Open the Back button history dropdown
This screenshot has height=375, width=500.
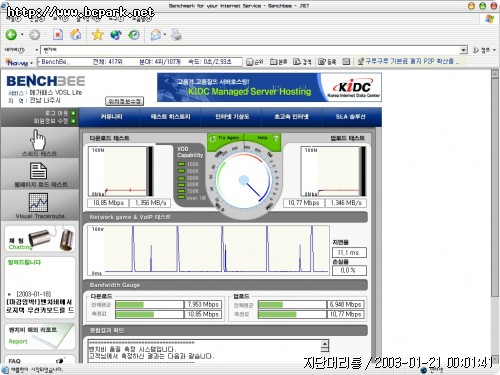coord(22,34)
